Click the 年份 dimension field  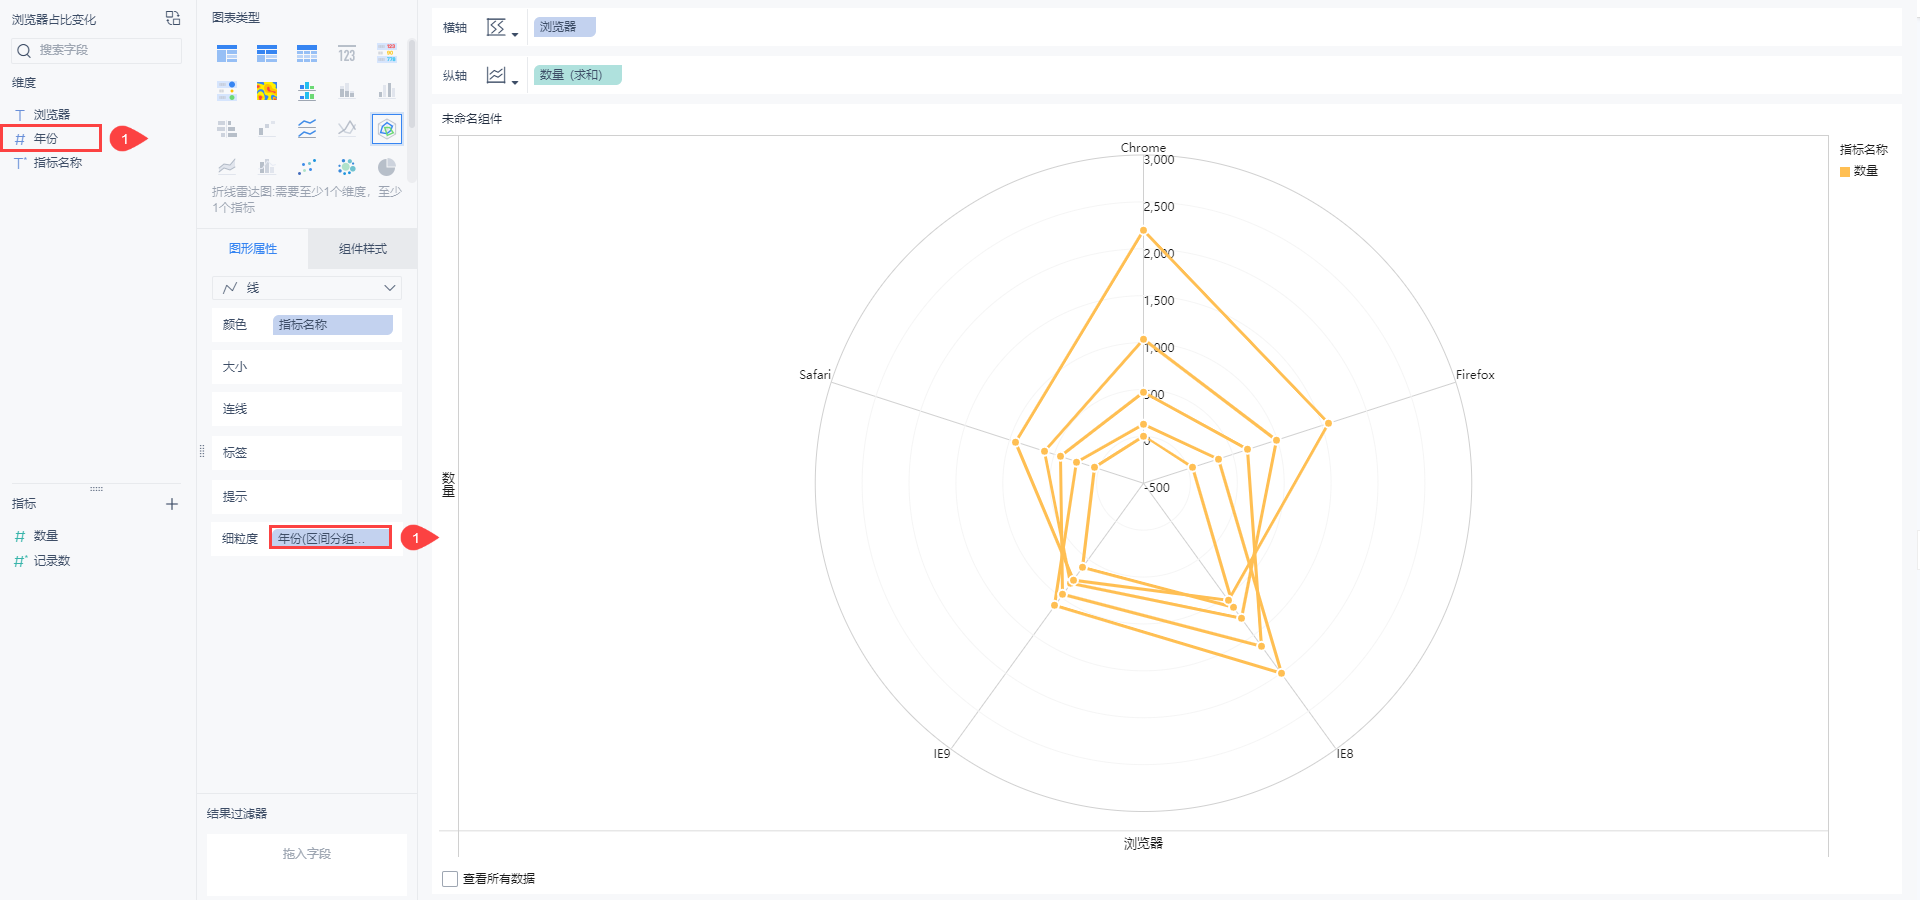pos(47,139)
